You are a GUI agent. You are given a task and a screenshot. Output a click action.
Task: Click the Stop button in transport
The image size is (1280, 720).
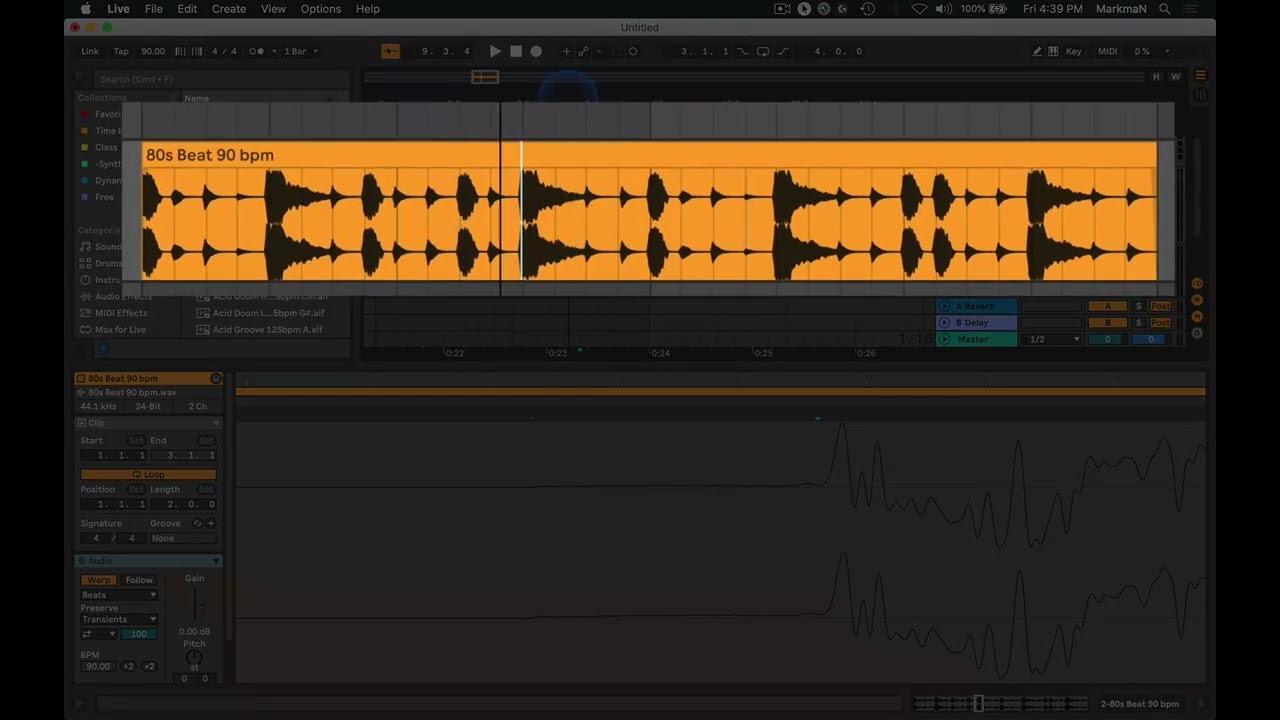[x=516, y=51]
